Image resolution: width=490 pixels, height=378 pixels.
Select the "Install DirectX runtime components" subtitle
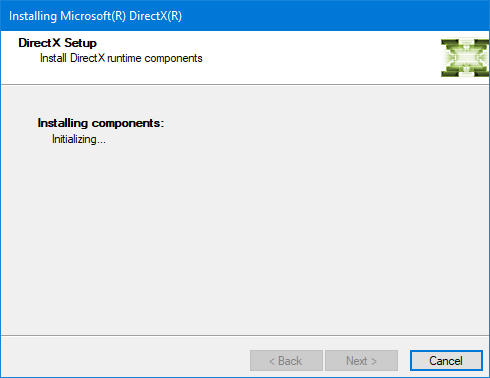tap(121, 58)
